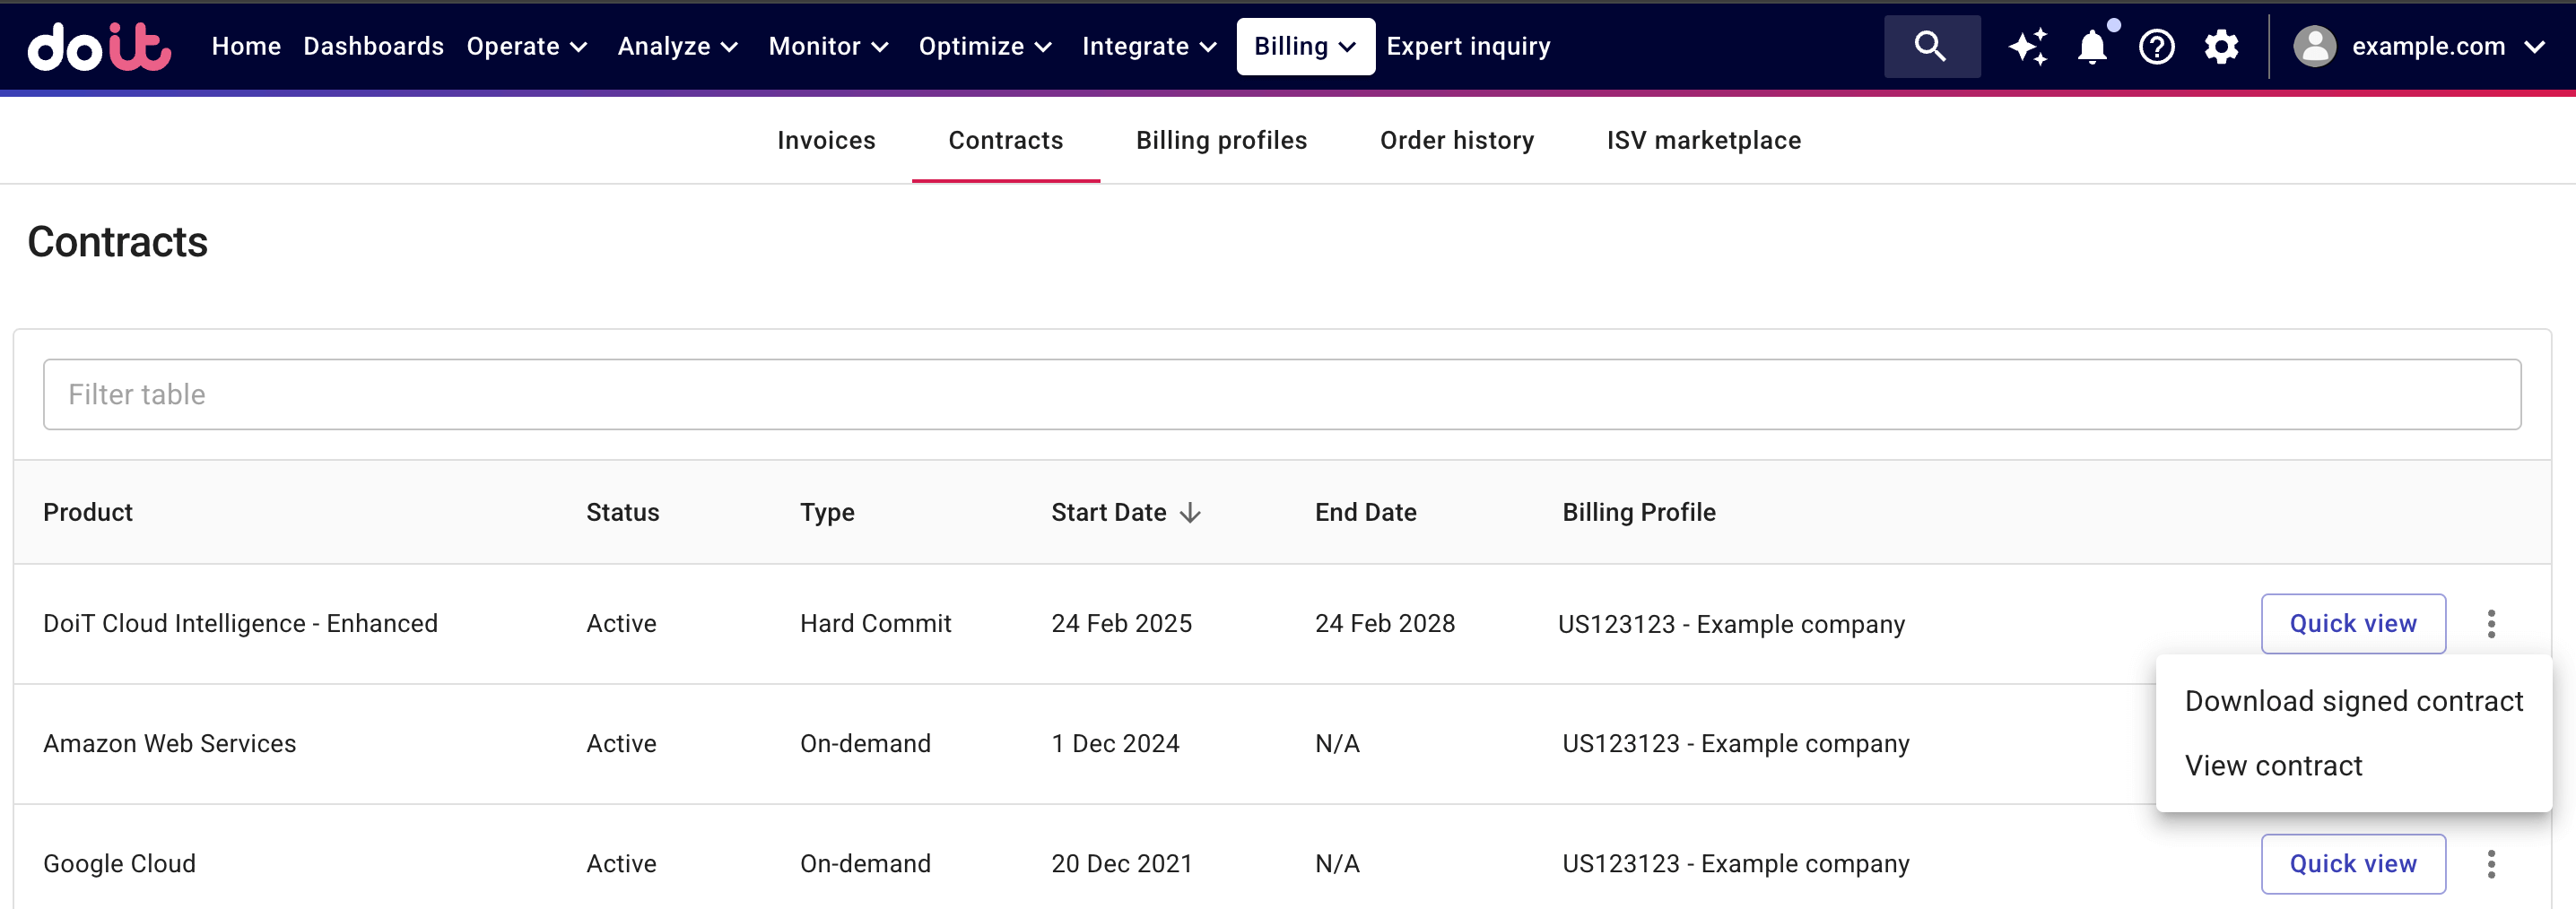The image size is (2576, 909).
Task: Expand the Billing menu
Action: coord(1305,46)
